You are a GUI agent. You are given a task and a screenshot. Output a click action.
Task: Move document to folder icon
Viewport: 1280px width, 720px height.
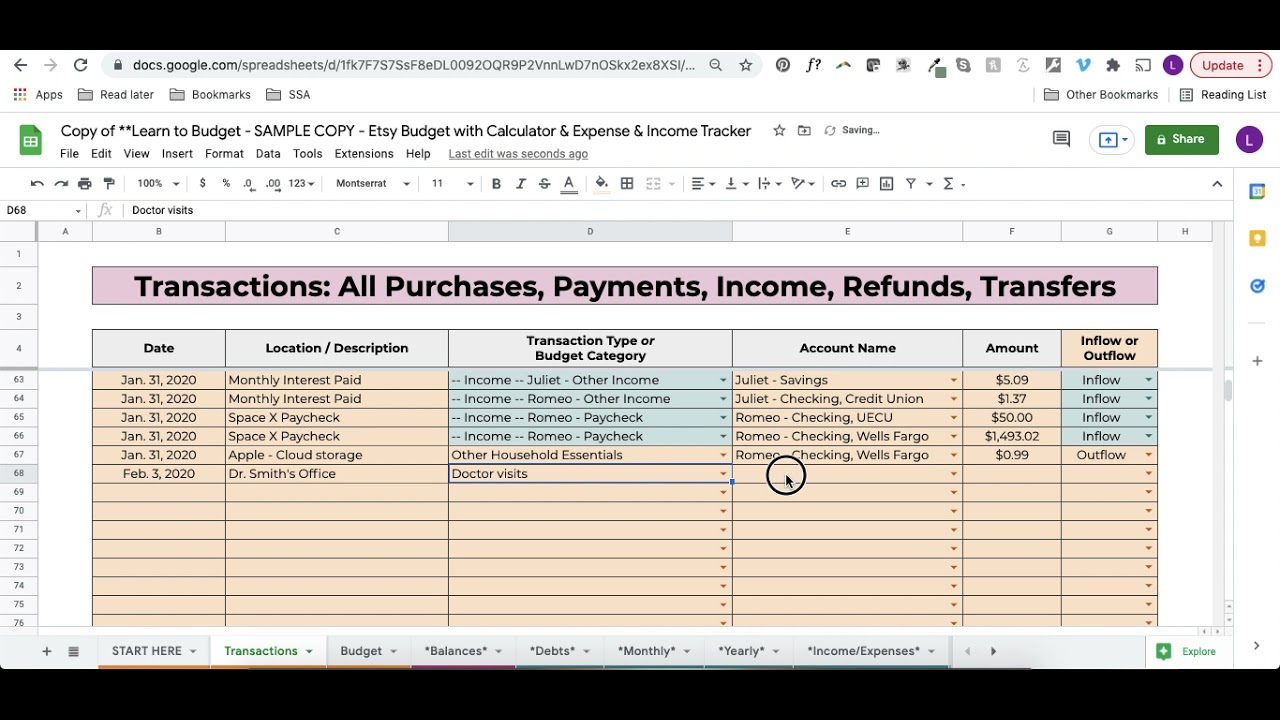tap(804, 131)
